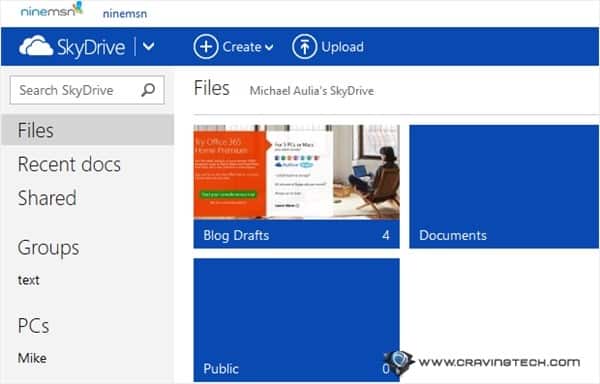The image size is (600, 384).
Task: Focus the Search SkyDrive input field
Action: click(x=87, y=90)
